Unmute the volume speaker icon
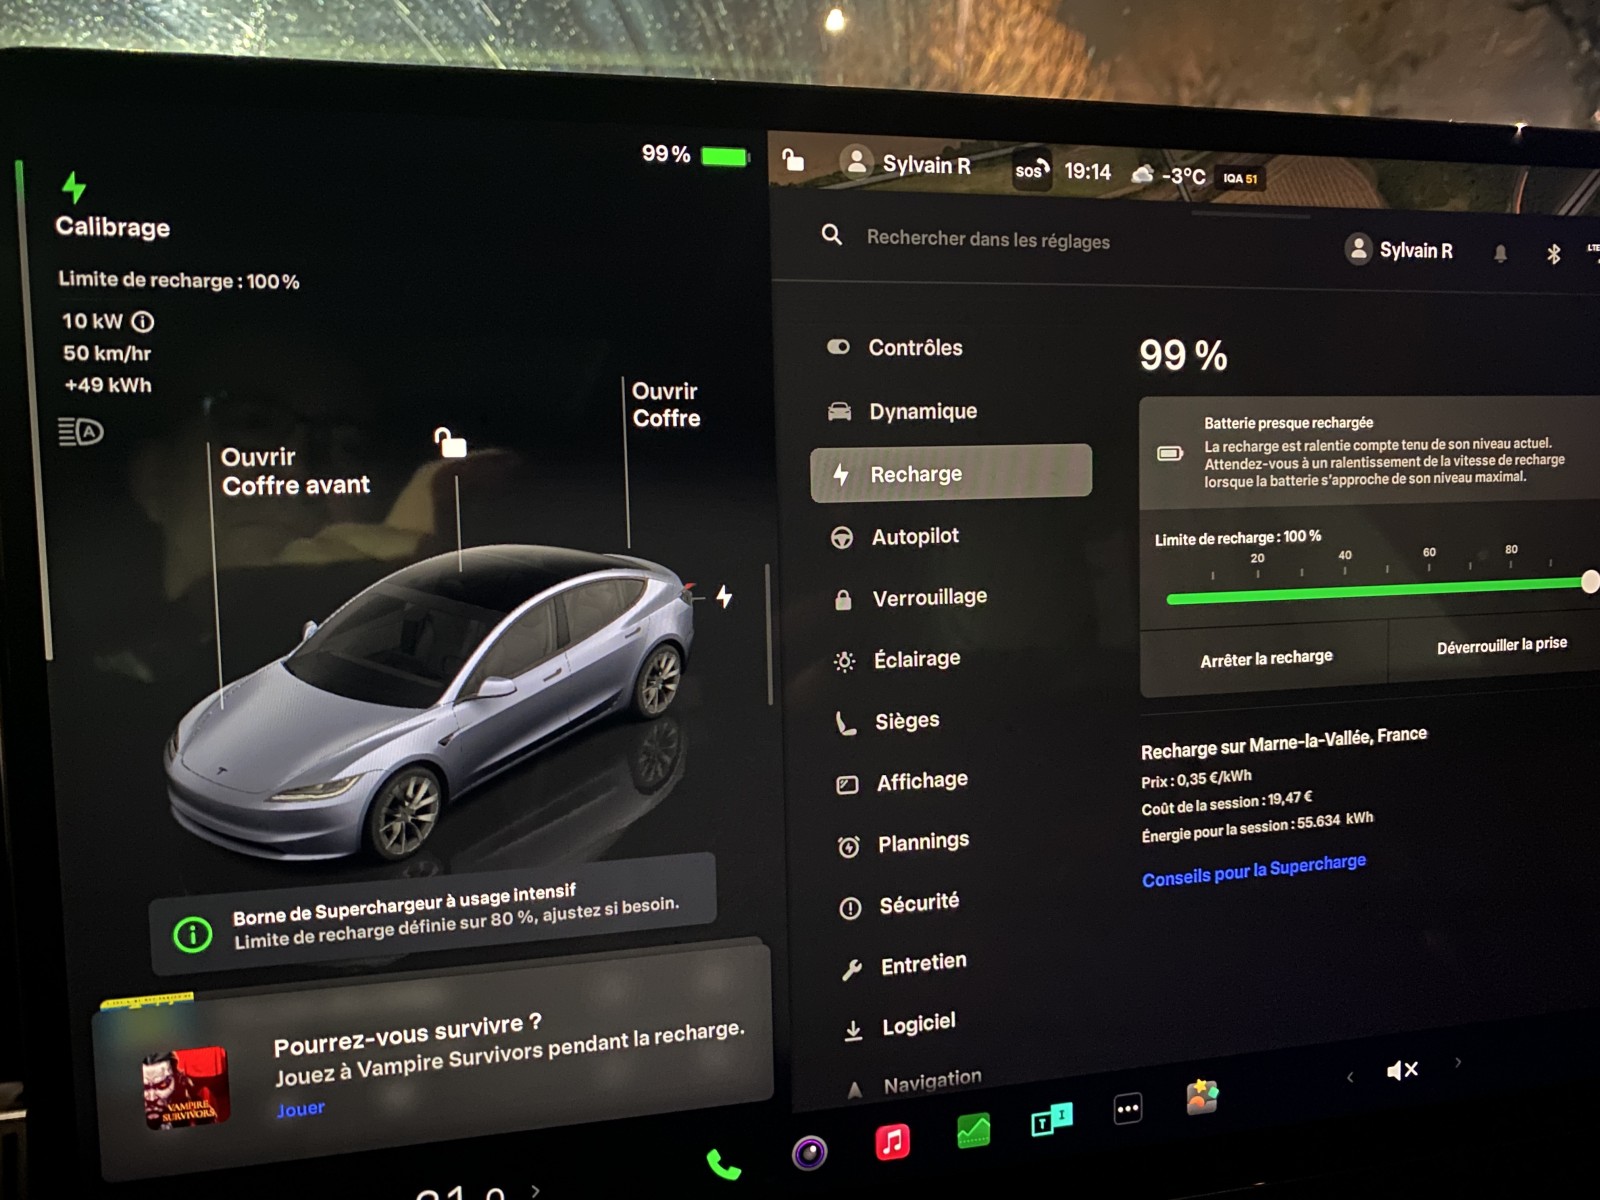The height and width of the screenshot is (1200, 1600). point(1402,1071)
